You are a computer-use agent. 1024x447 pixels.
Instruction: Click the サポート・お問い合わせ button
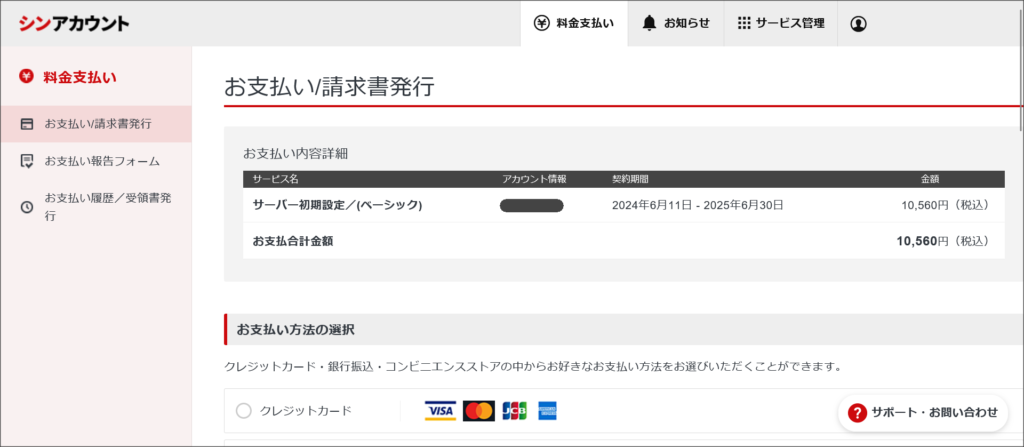pos(924,412)
